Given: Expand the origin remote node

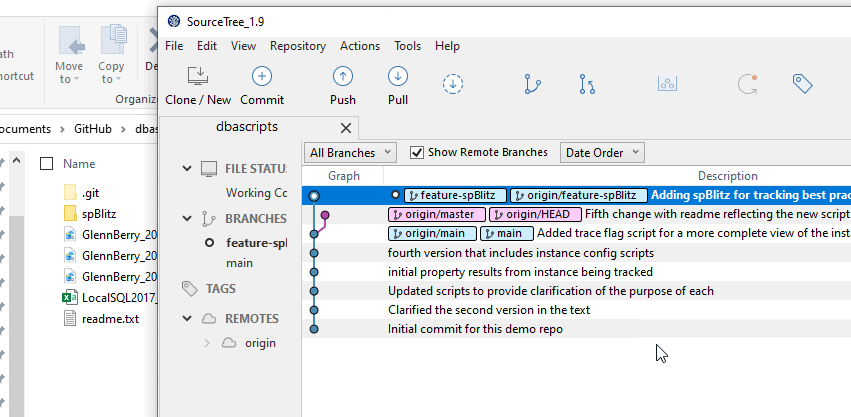Looking at the screenshot, I should tap(207, 343).
